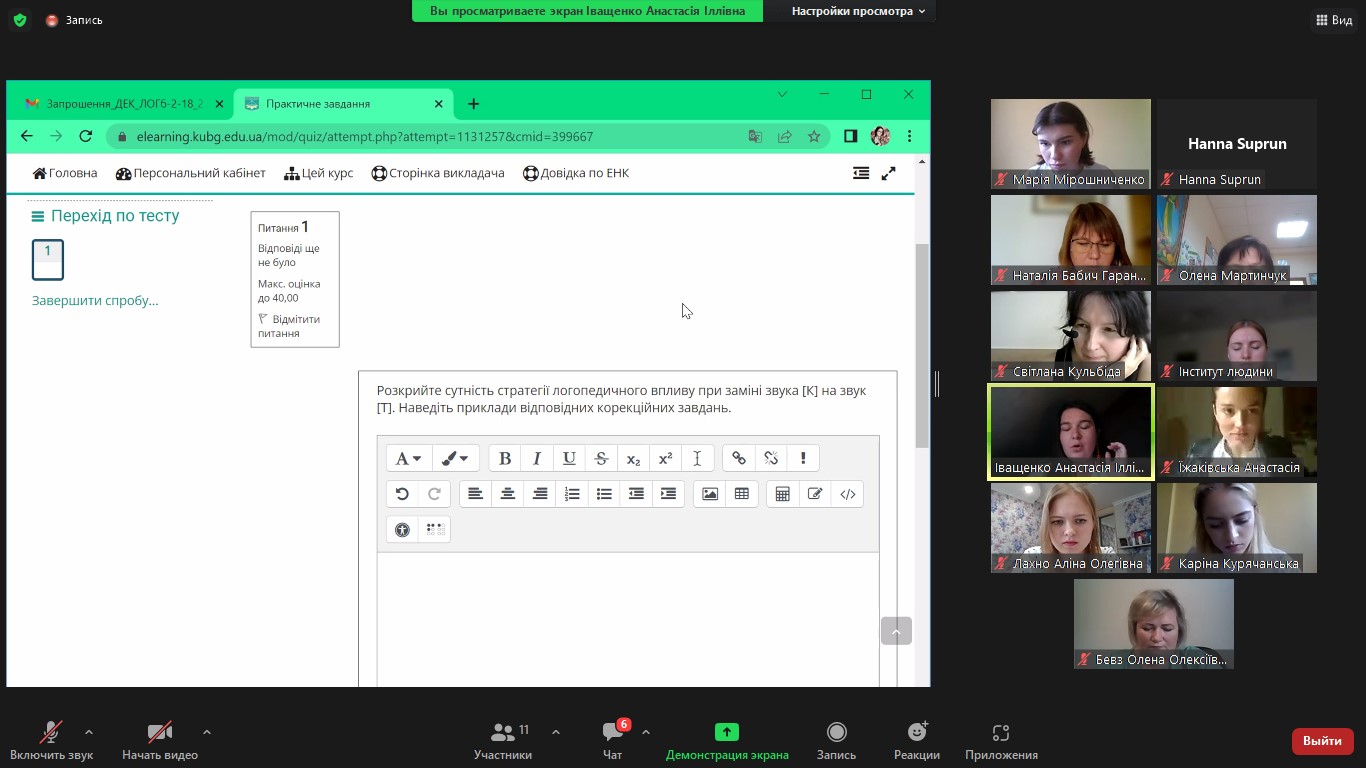Create an unordered bullet list
Screen dimensions: 1366x768
pos(604,494)
